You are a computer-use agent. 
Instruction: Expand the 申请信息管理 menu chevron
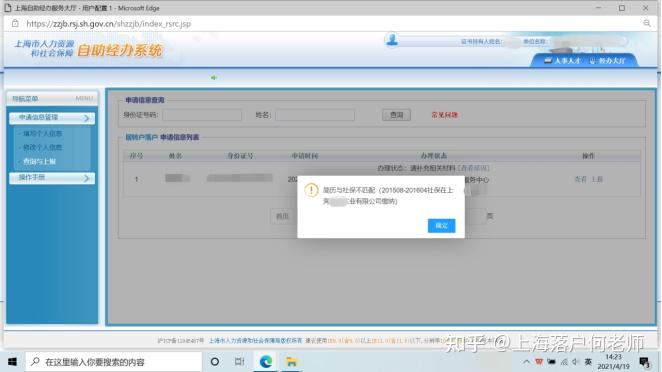87,118
